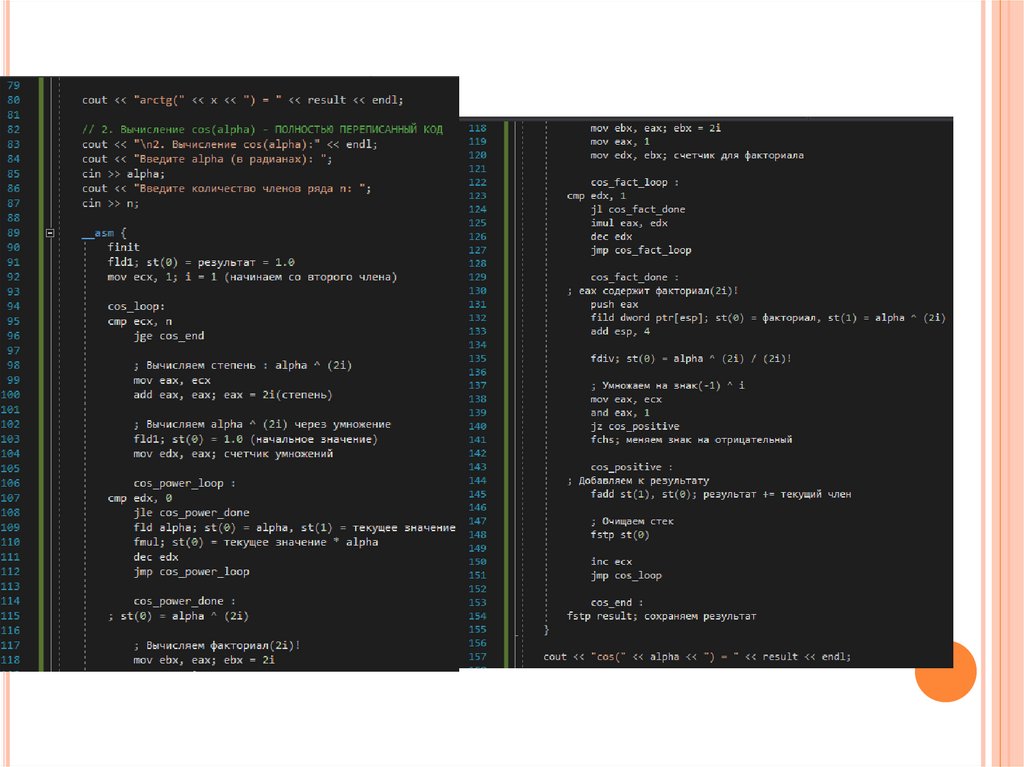Click the "inc ecx" instruction
1024x767 pixels.
611,561
